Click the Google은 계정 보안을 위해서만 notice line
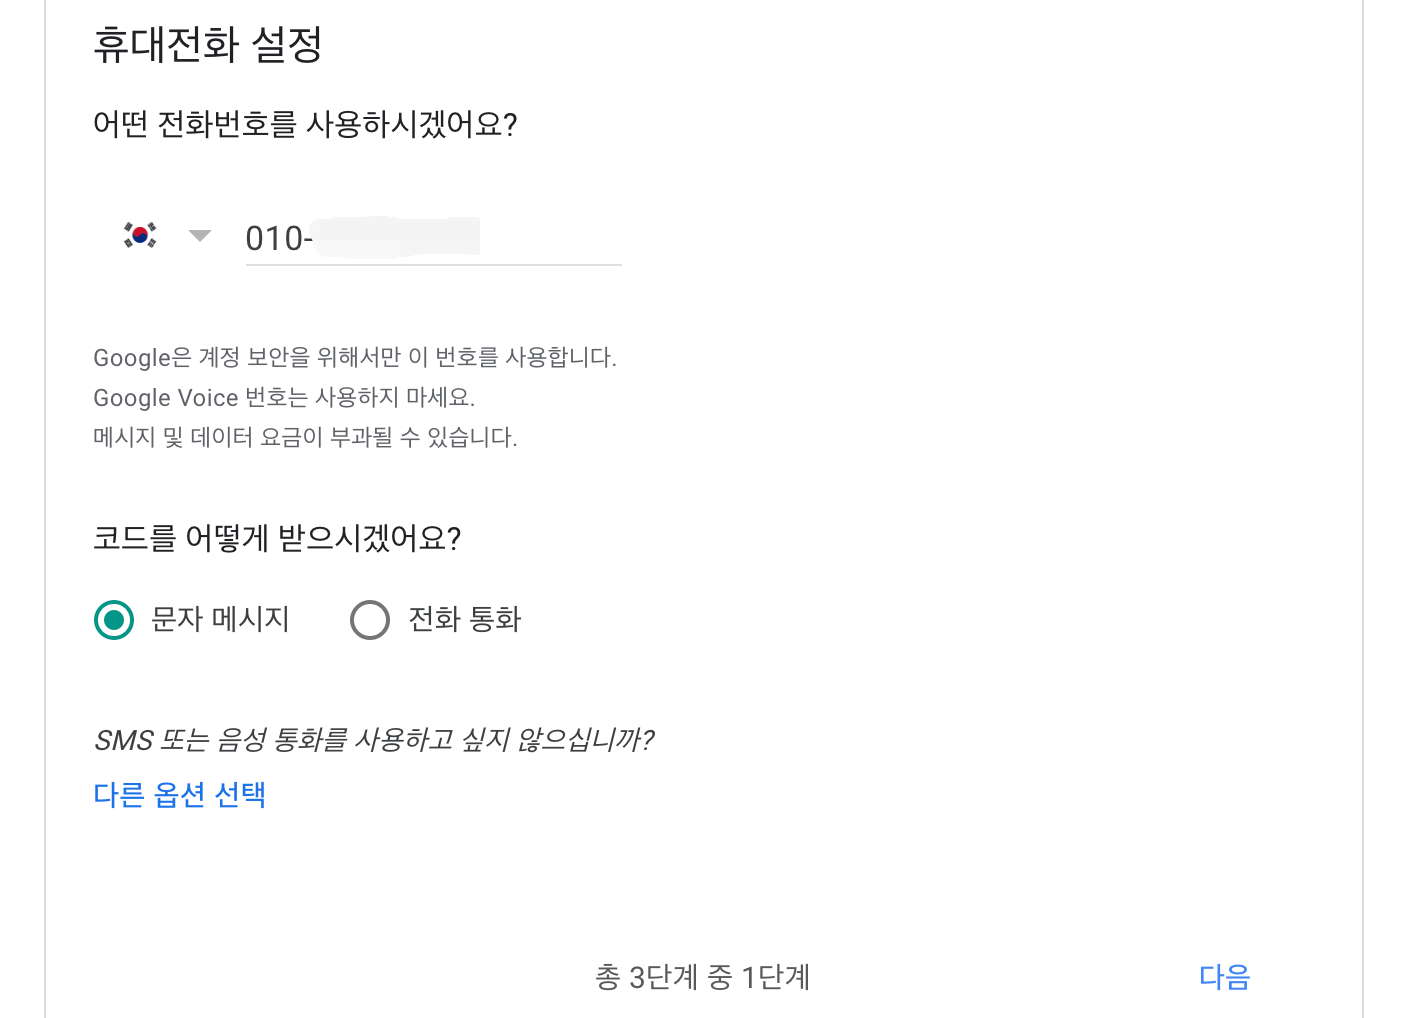1420x1018 pixels. pos(355,357)
